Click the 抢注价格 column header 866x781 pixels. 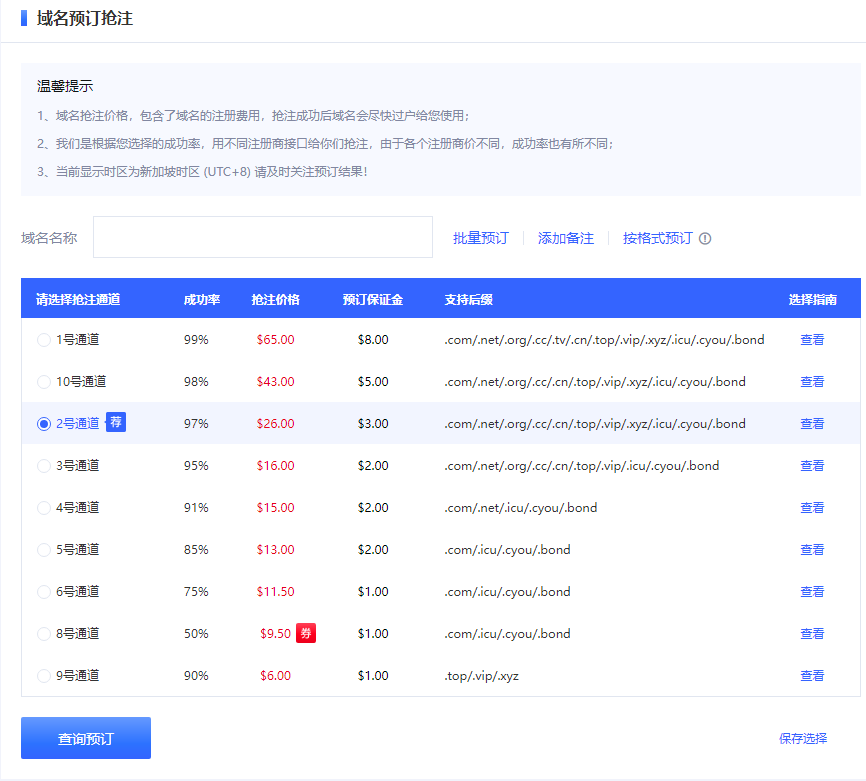click(x=275, y=299)
